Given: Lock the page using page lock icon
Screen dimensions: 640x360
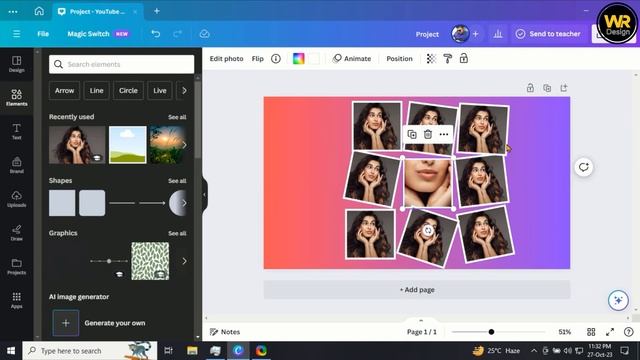Looking at the screenshot, I should coord(530,88).
